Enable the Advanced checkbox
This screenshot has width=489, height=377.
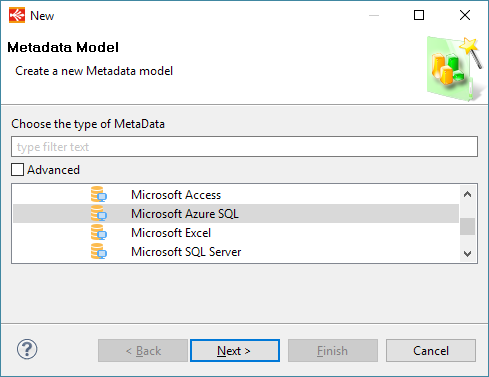(17, 170)
